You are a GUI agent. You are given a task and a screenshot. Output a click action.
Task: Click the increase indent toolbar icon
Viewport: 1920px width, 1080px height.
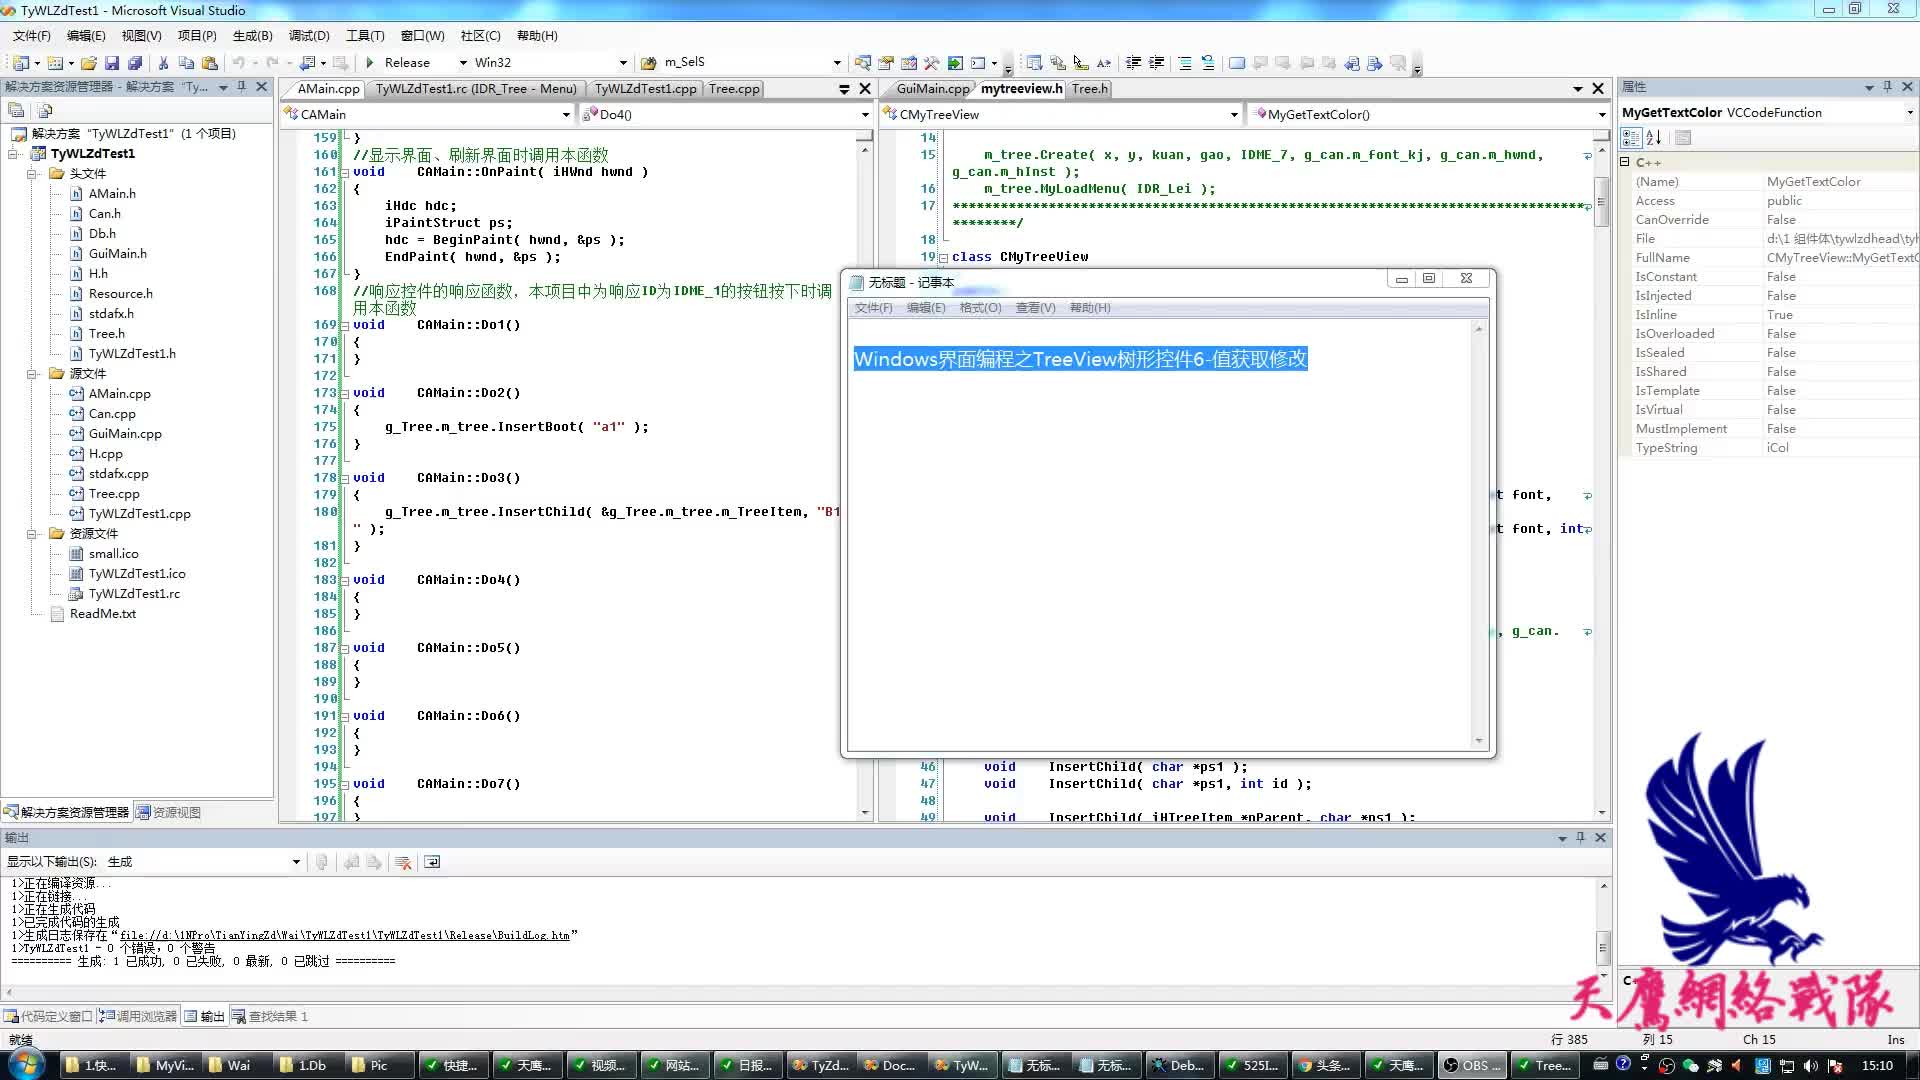pyautogui.click(x=1156, y=63)
